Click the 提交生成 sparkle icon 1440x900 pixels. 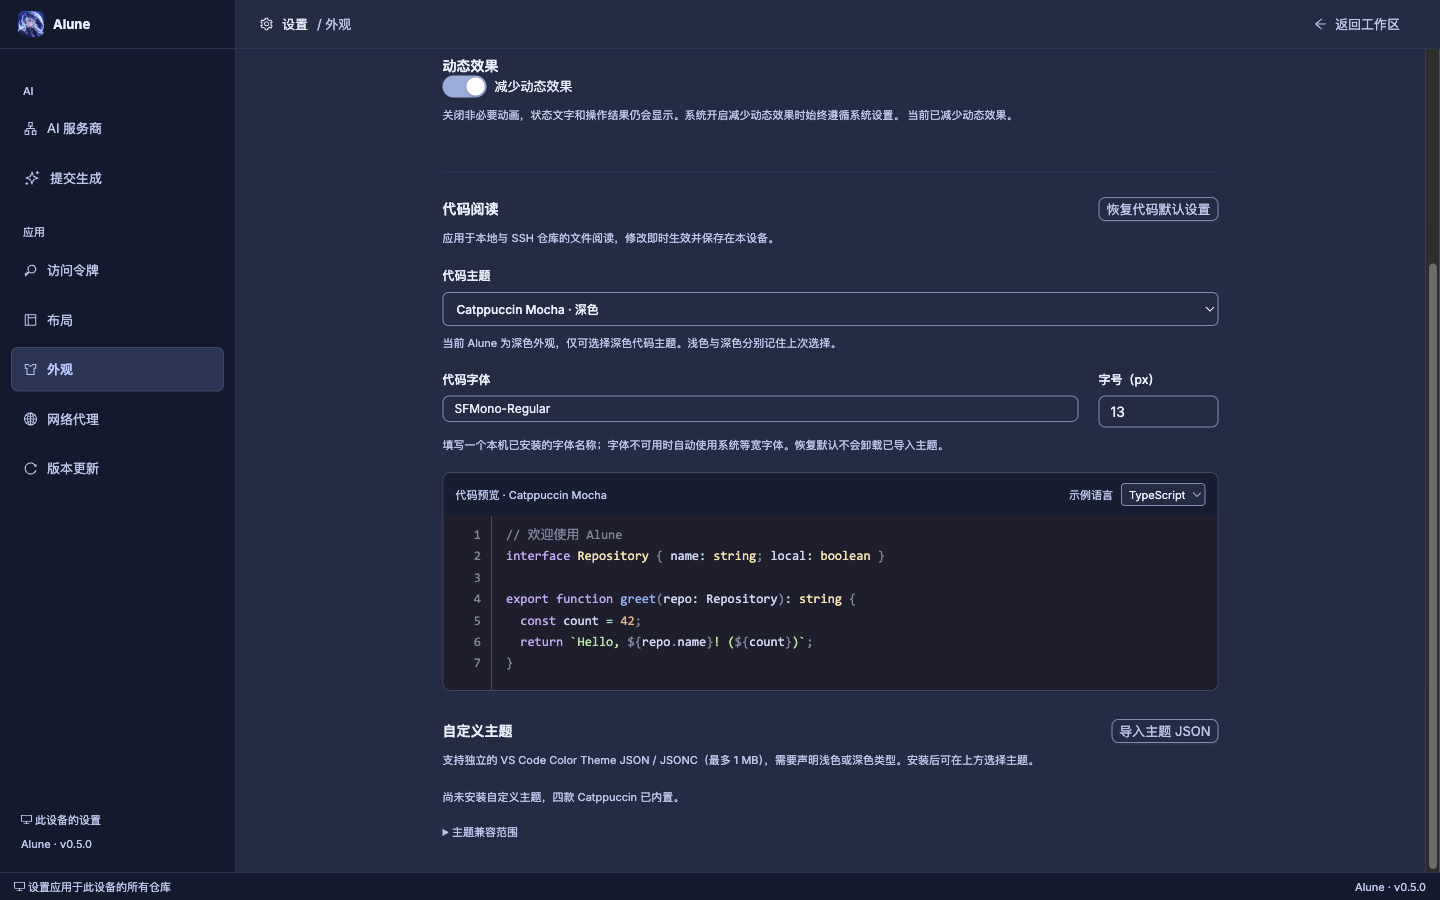[32, 178]
